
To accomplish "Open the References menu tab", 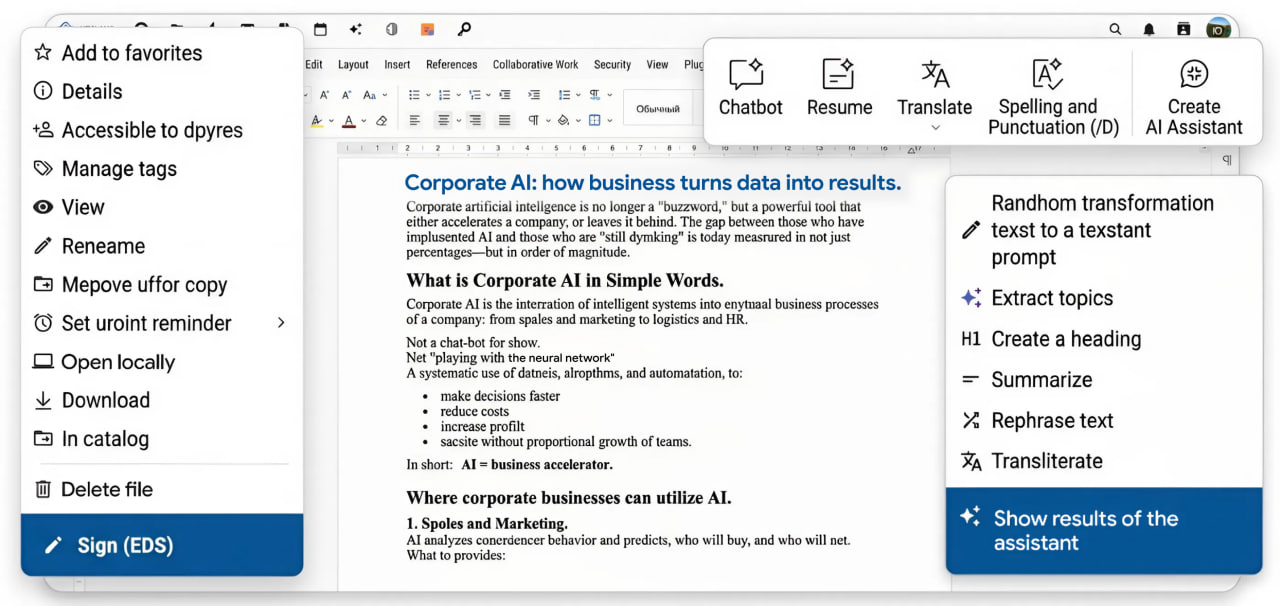I will pyautogui.click(x=451, y=64).
